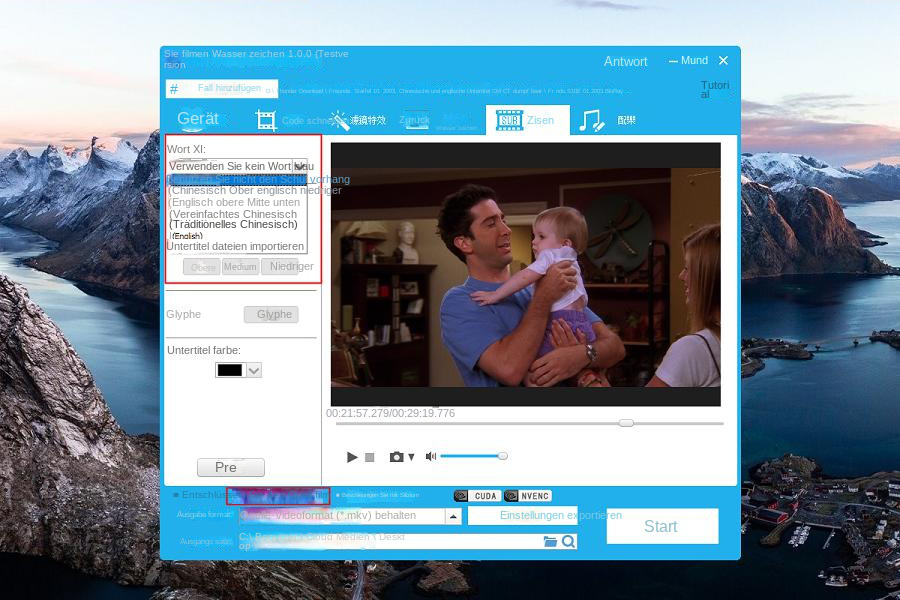900x600 pixels.
Task: Click the video preview frame
Action: [x=526, y=274]
